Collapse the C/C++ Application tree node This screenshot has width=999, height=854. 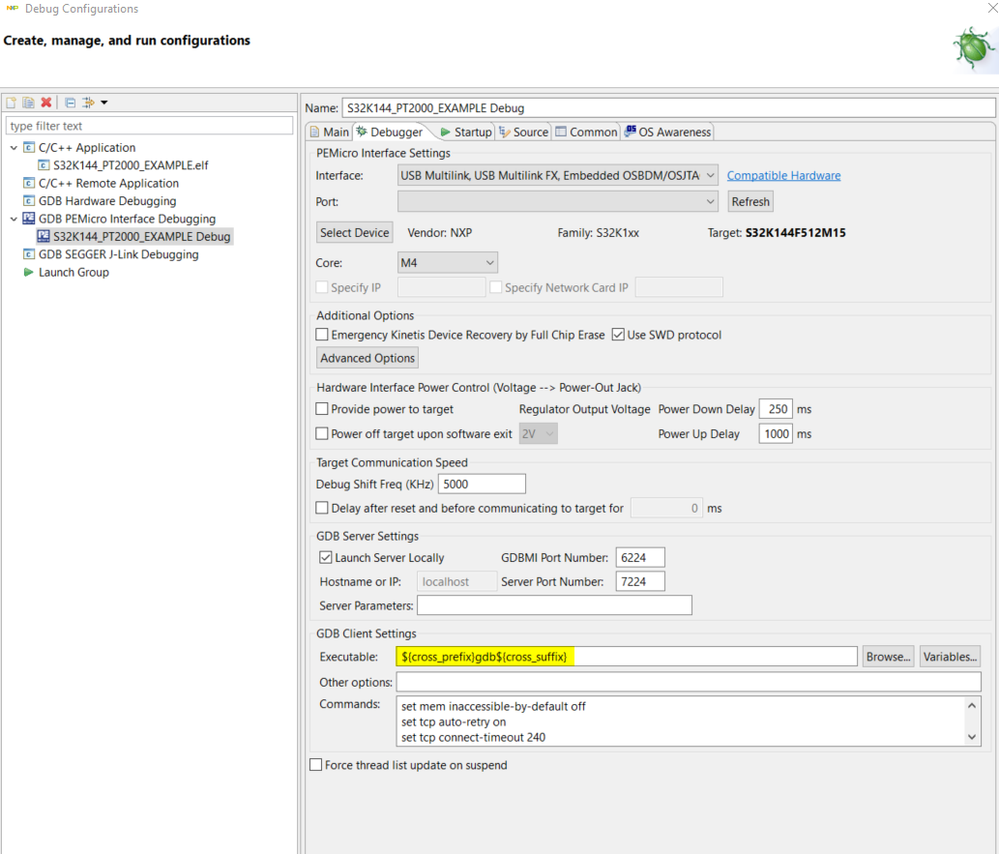coord(13,148)
